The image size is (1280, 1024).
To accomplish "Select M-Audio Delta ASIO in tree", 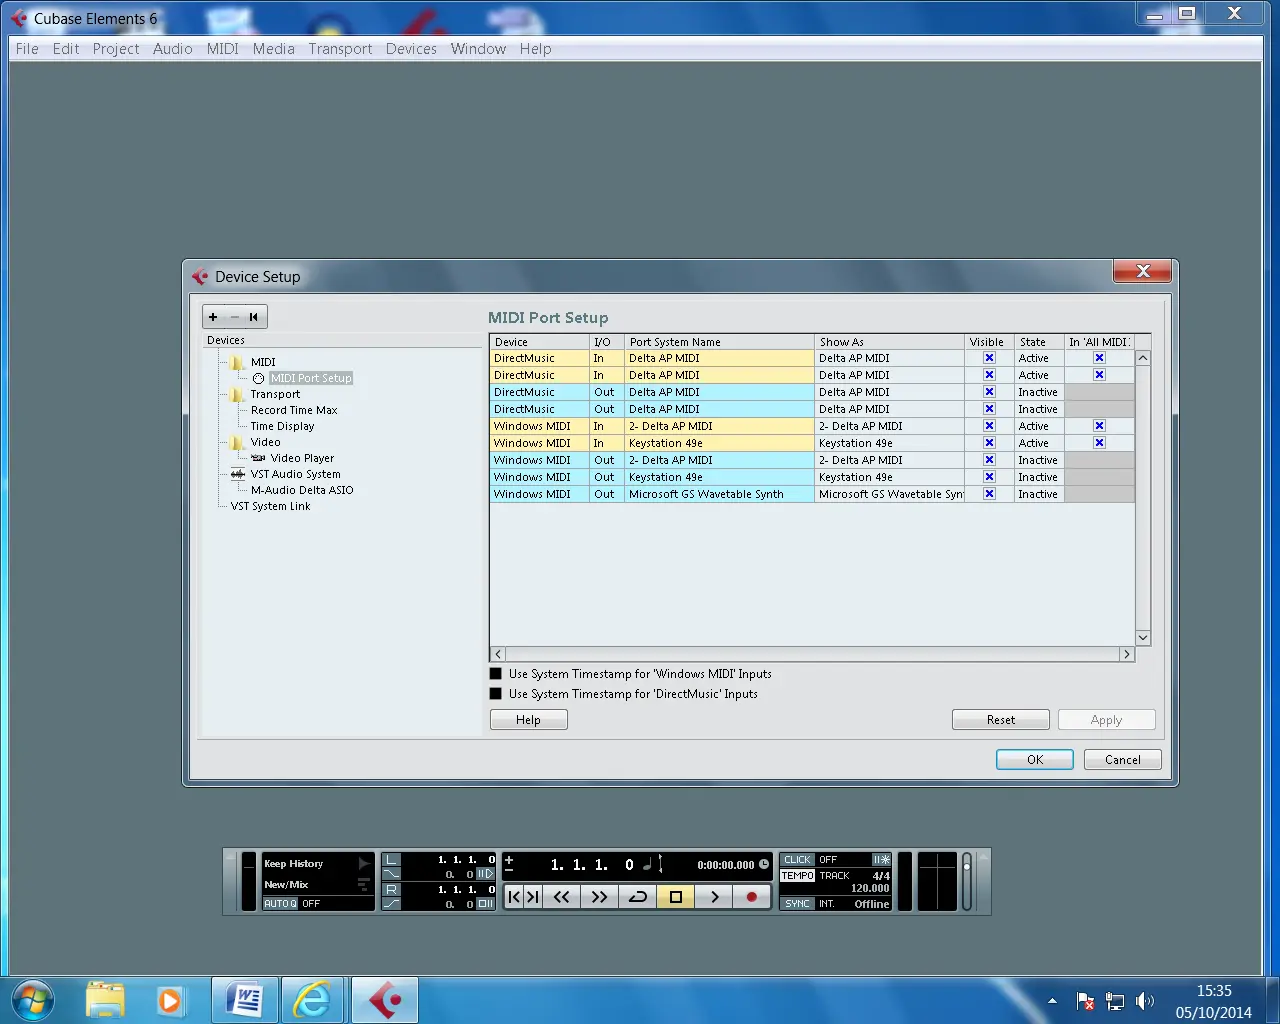I will pos(302,490).
